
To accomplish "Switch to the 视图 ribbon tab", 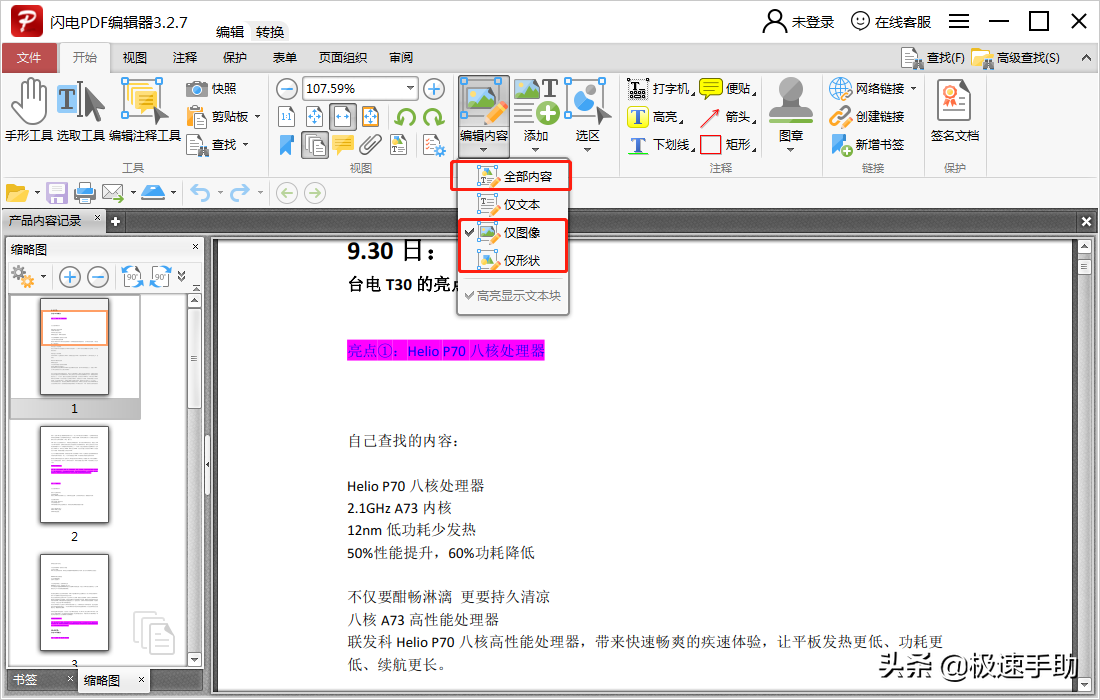I will [135, 57].
